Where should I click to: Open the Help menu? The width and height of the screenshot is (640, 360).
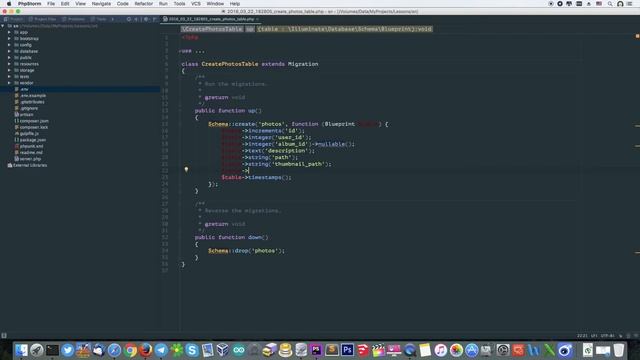[x=235, y=4]
